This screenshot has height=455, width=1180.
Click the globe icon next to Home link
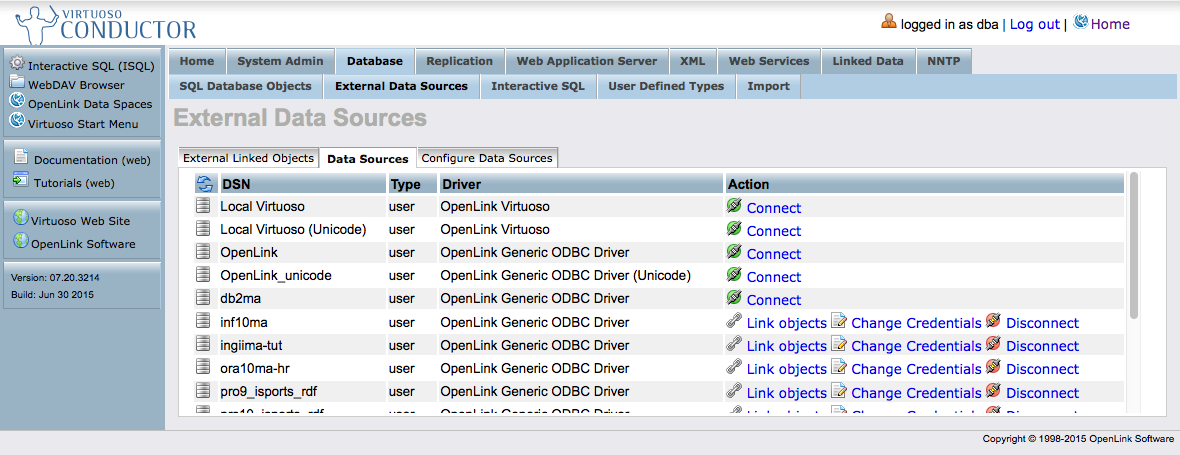point(1081,22)
